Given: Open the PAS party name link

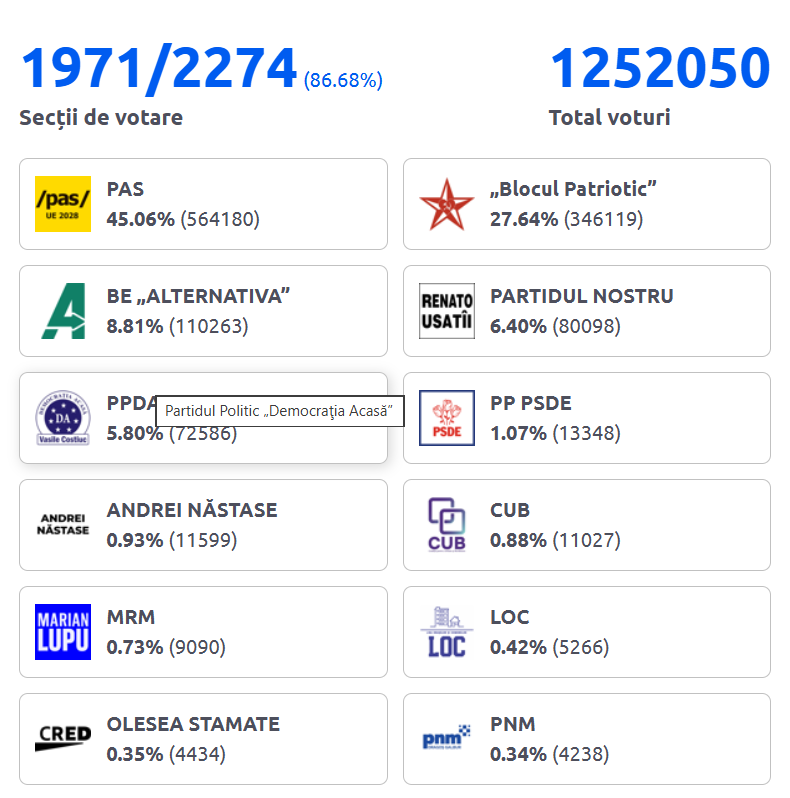Looking at the screenshot, I should click(x=126, y=189).
